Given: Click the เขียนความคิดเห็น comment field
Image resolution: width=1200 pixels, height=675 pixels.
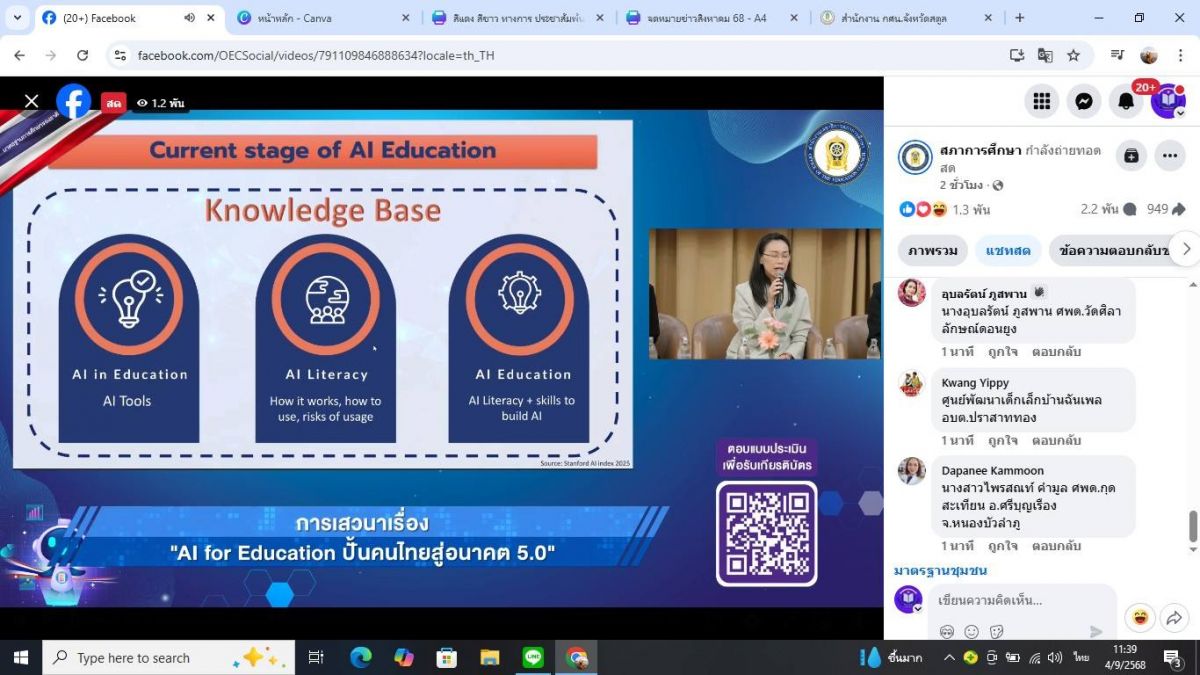Looking at the screenshot, I should (1020, 601).
